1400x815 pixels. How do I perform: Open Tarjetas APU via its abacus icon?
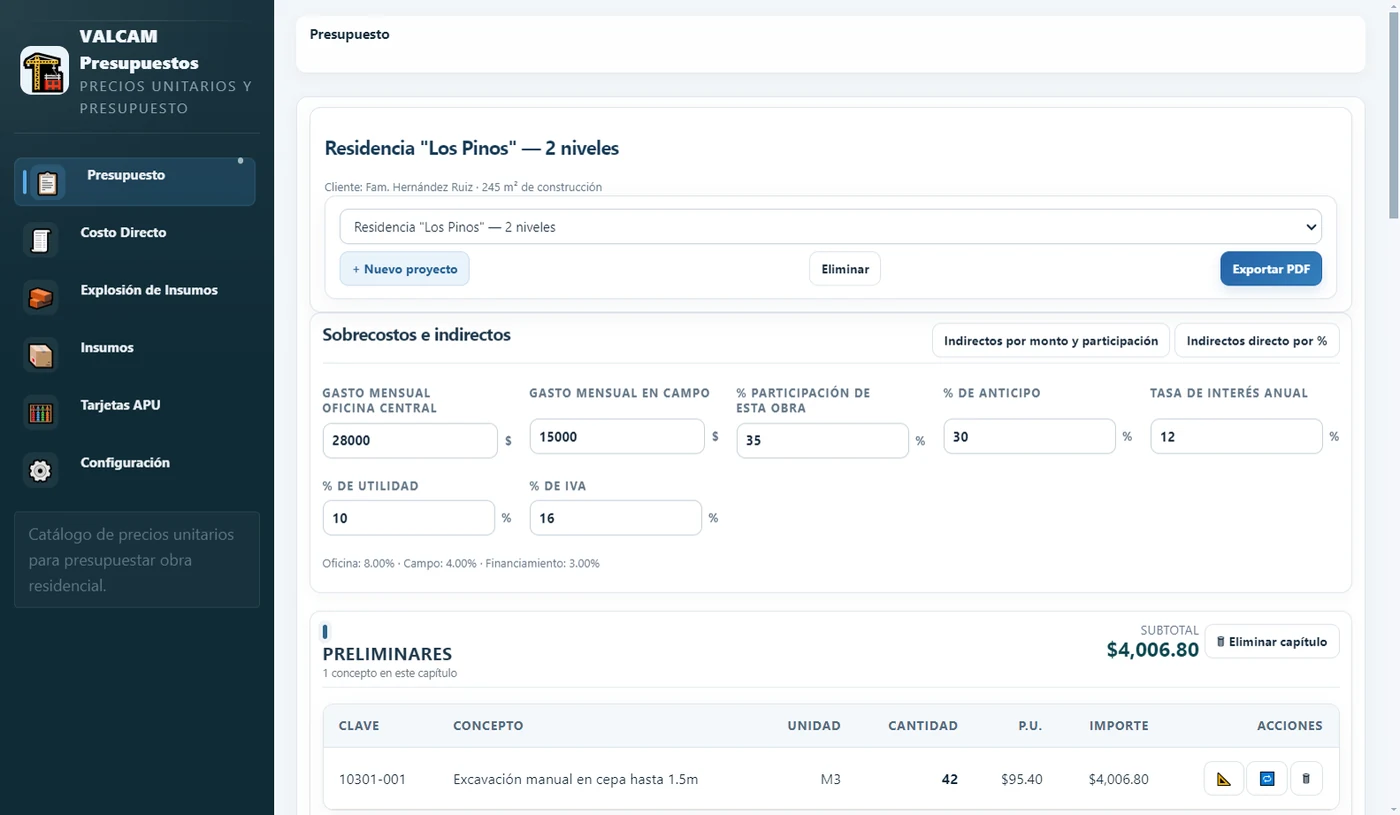tap(41, 413)
